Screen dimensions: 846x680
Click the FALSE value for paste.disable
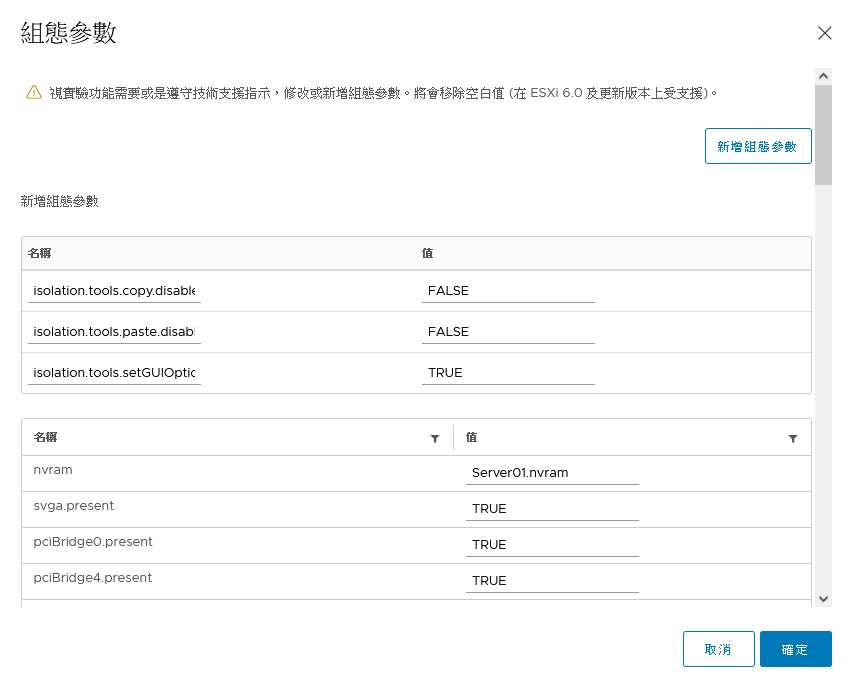point(508,332)
